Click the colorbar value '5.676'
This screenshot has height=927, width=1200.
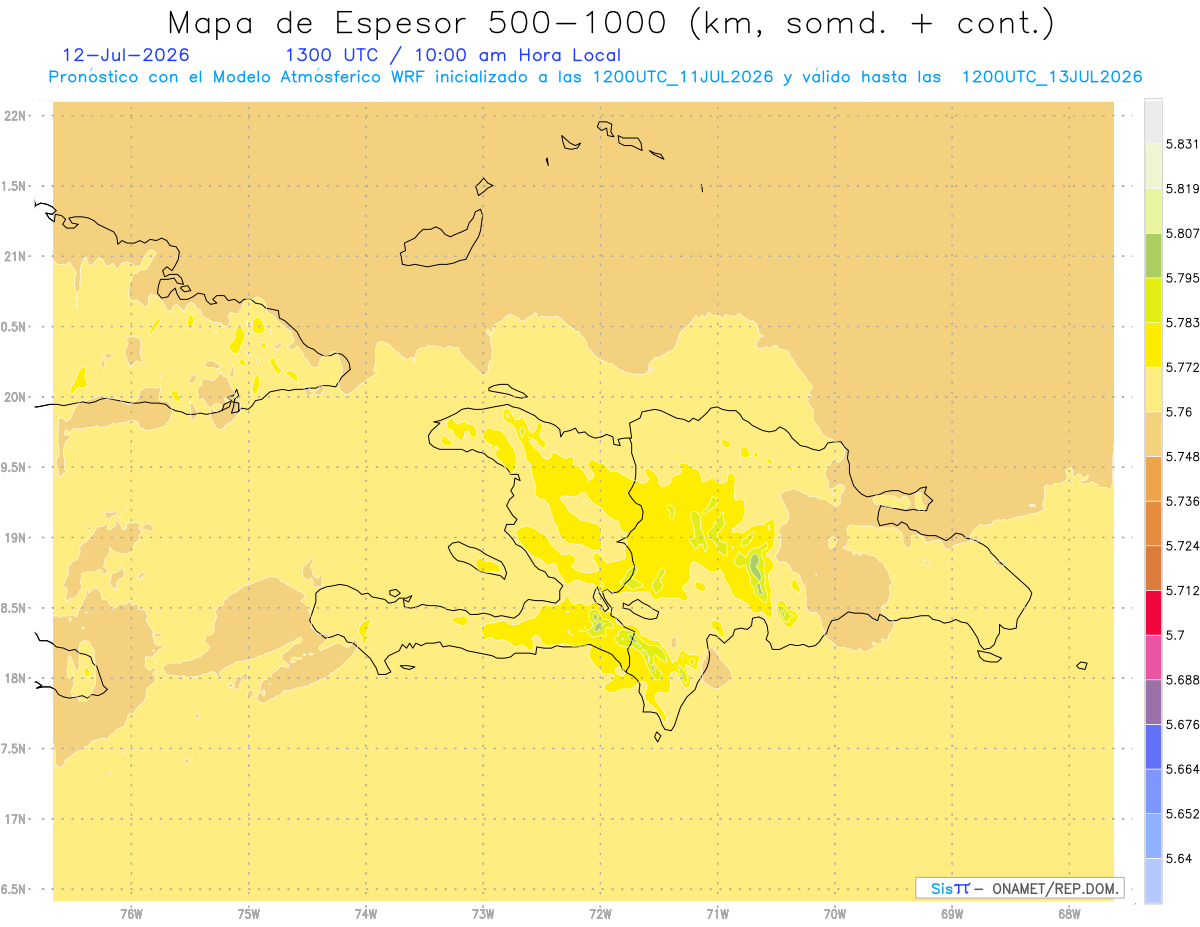pyautogui.click(x=1183, y=725)
